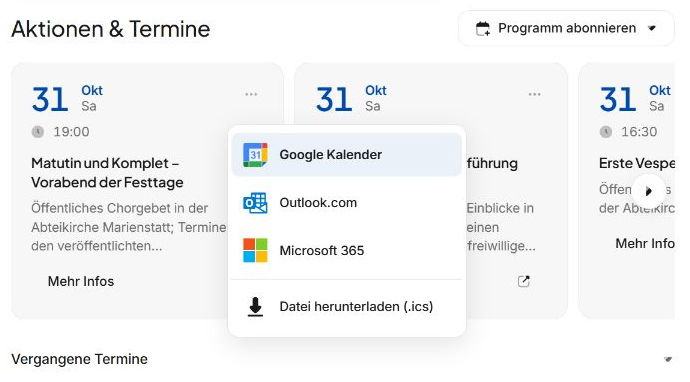Select Datei herunterladen (.ics)
This screenshot has width=690, height=382.
pyautogui.click(x=346, y=306)
